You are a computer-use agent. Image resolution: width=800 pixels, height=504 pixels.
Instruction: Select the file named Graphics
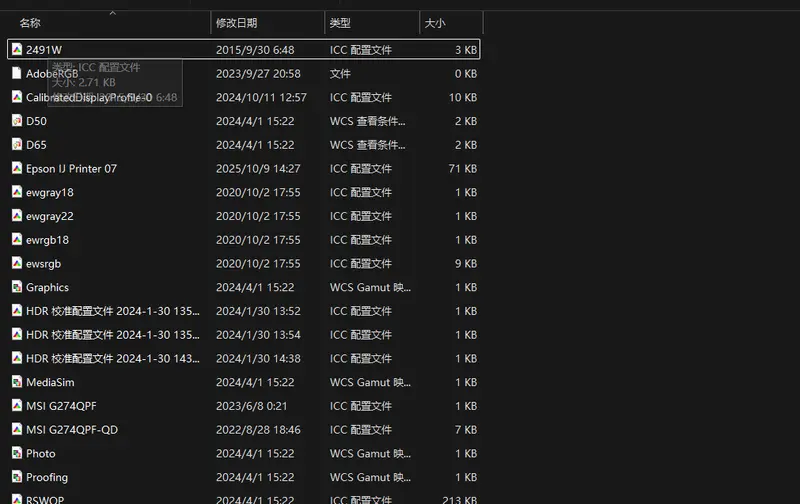point(47,288)
